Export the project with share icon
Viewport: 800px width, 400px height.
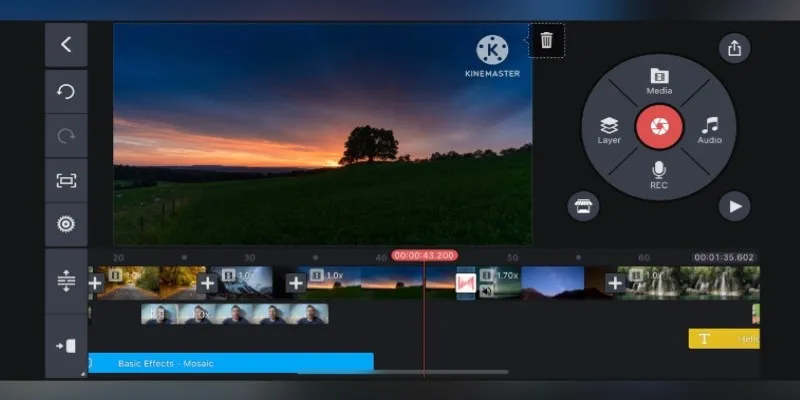click(734, 48)
